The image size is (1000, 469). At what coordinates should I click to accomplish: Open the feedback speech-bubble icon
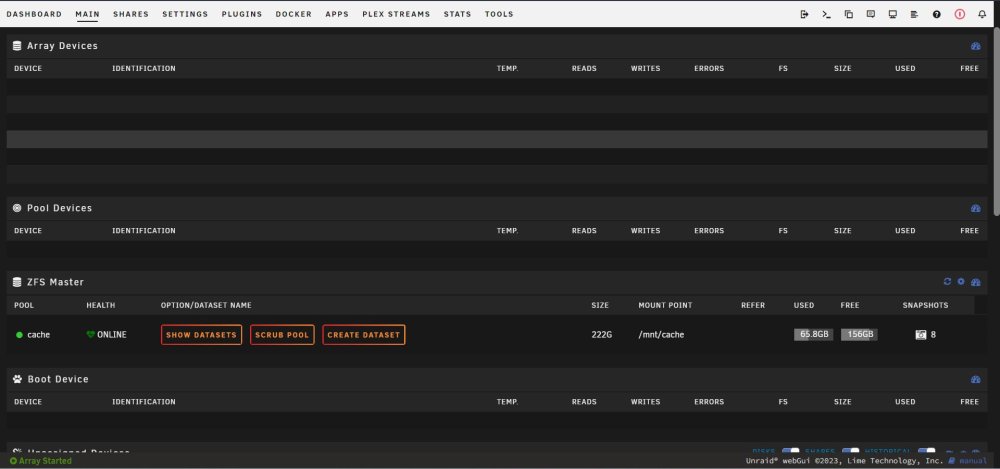click(x=871, y=14)
